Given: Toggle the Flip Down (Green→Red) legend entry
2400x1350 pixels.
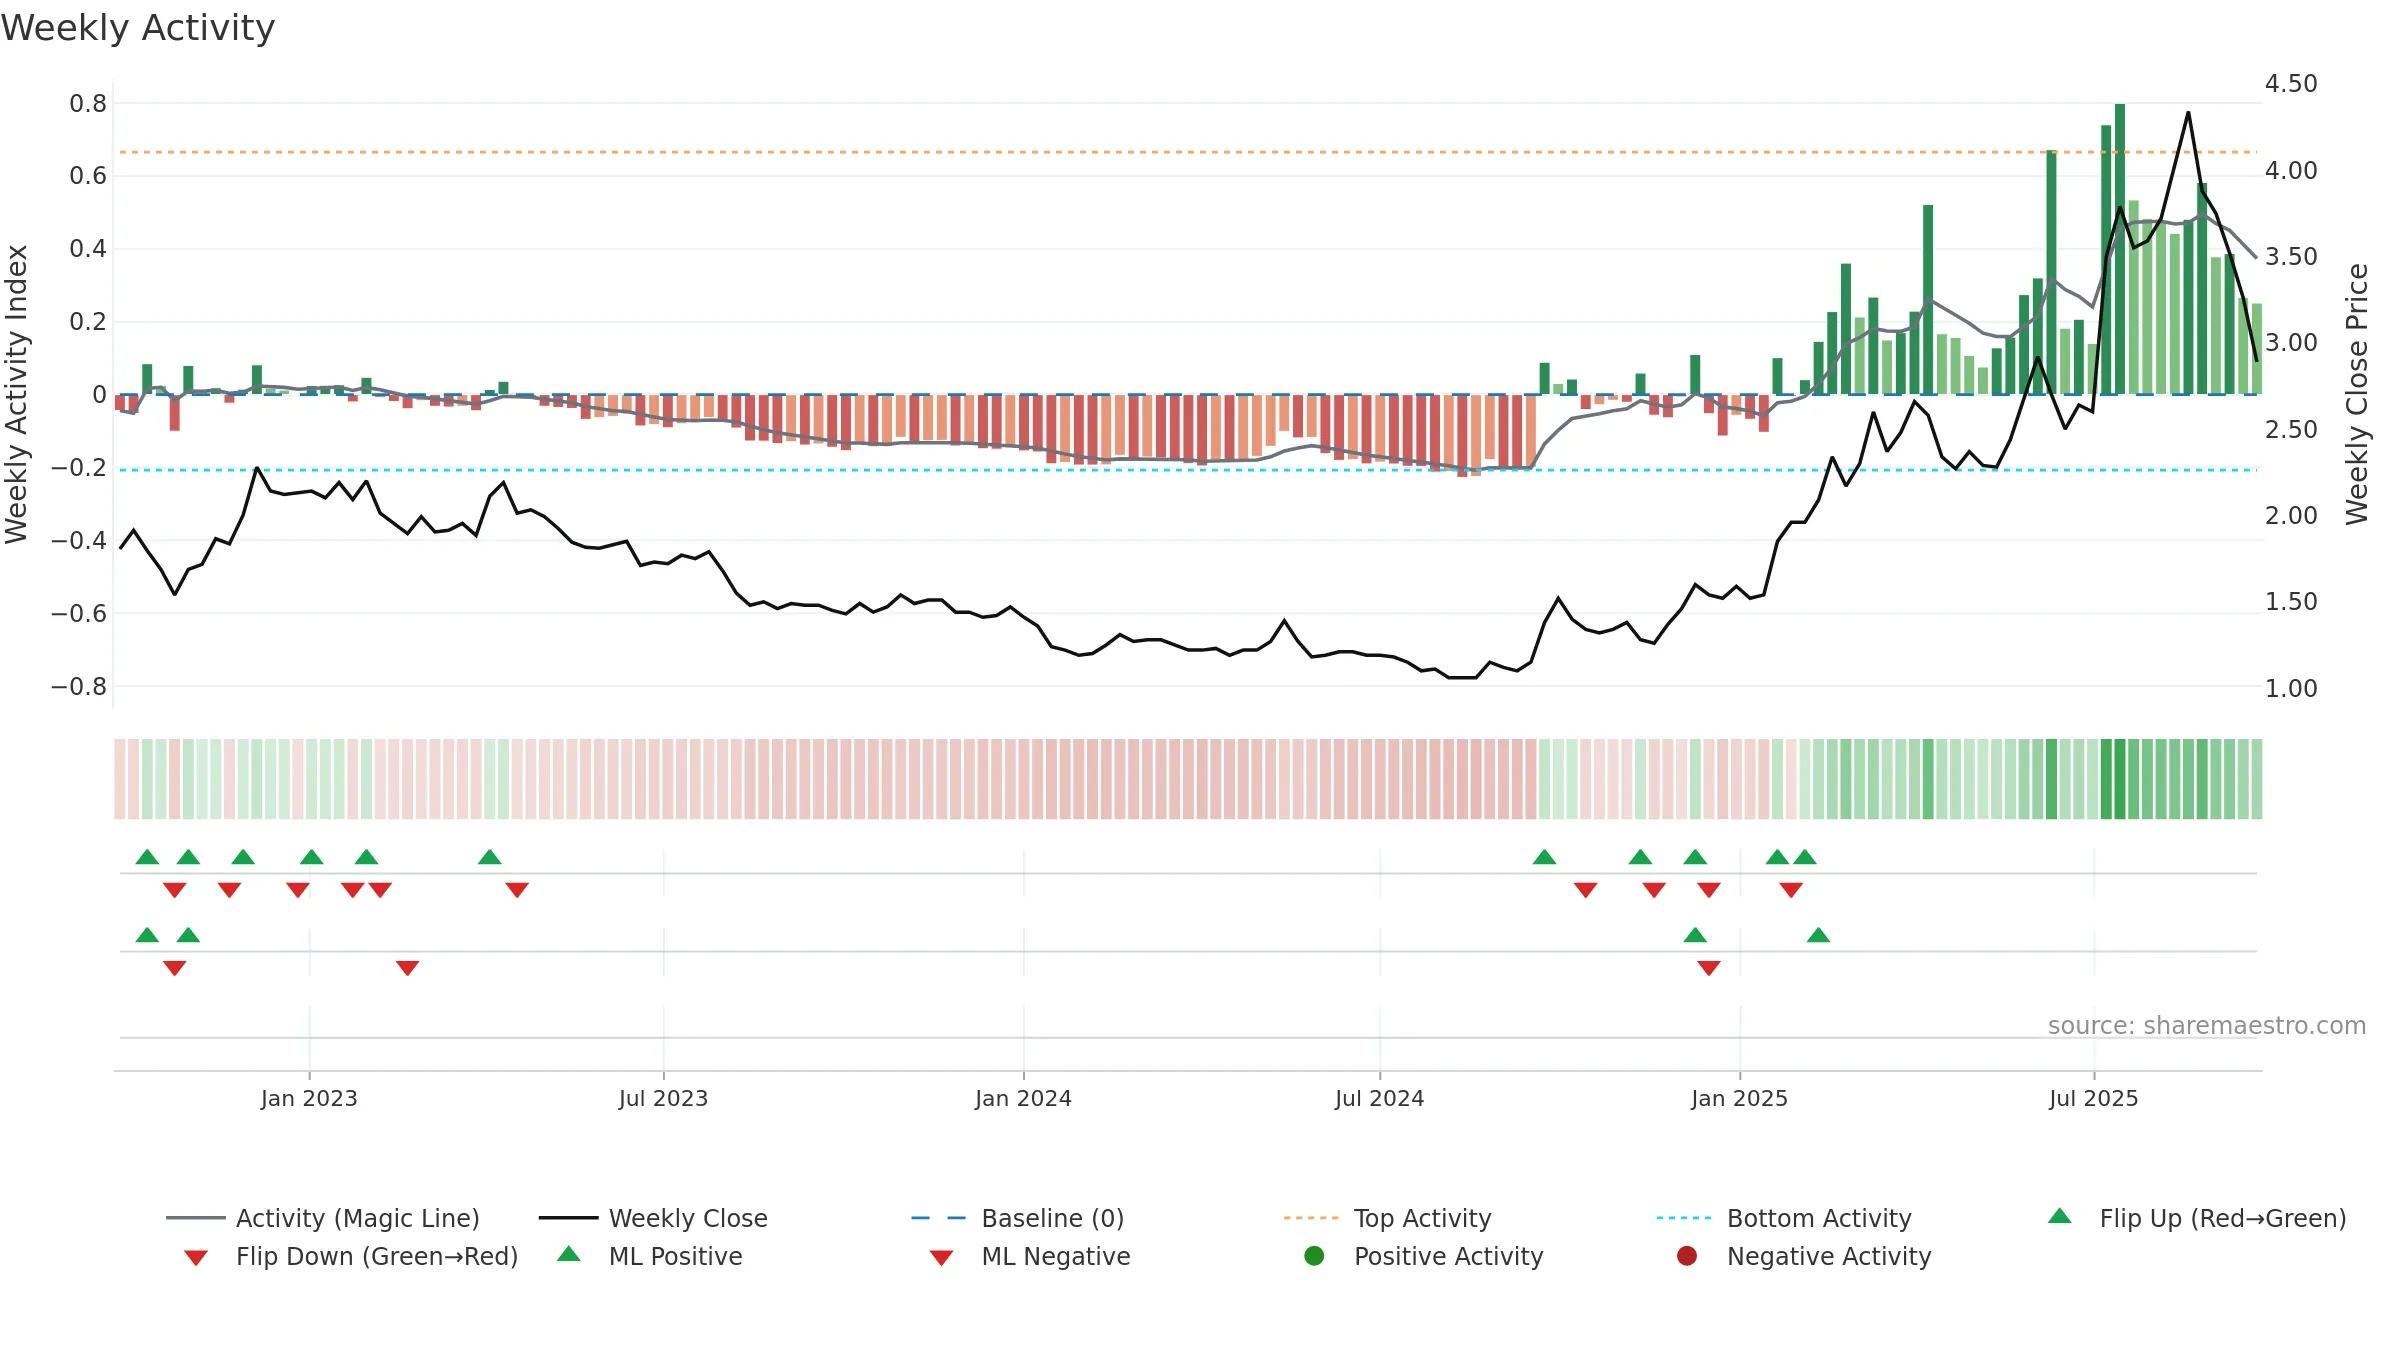Looking at the screenshot, I should pyautogui.click(x=351, y=1256).
